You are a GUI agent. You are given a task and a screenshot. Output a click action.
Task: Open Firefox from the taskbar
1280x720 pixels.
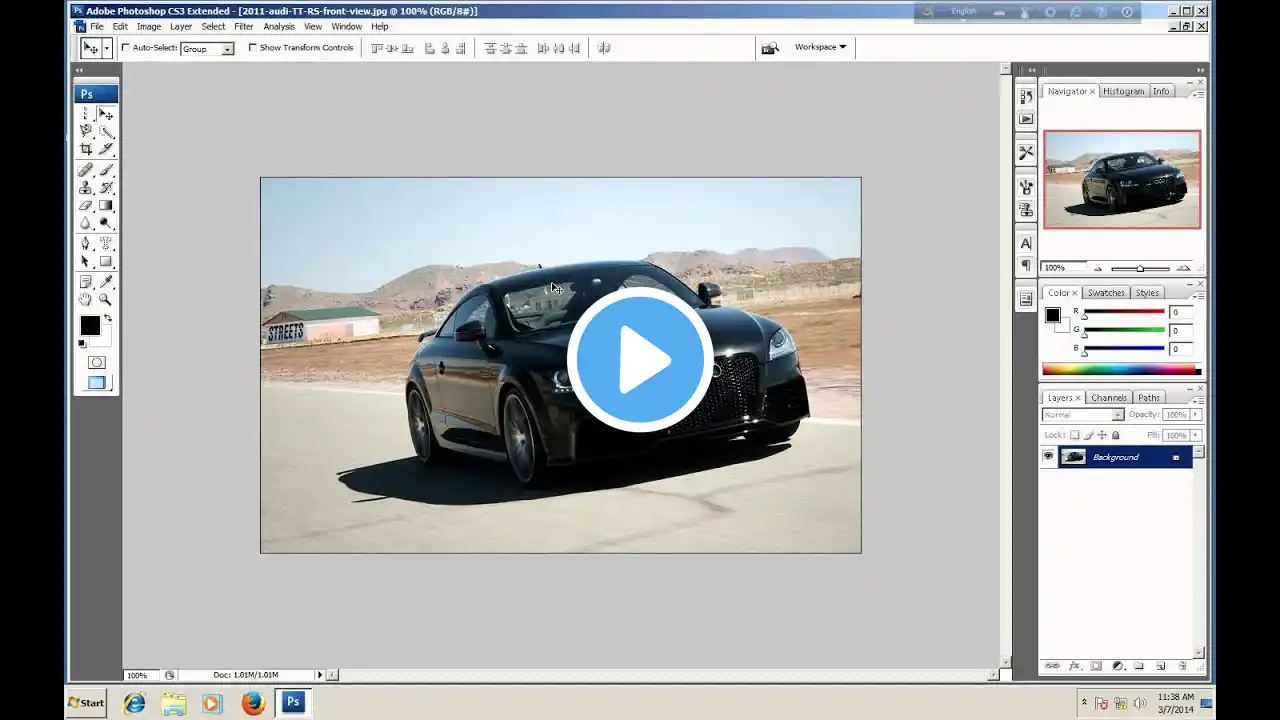[253, 703]
